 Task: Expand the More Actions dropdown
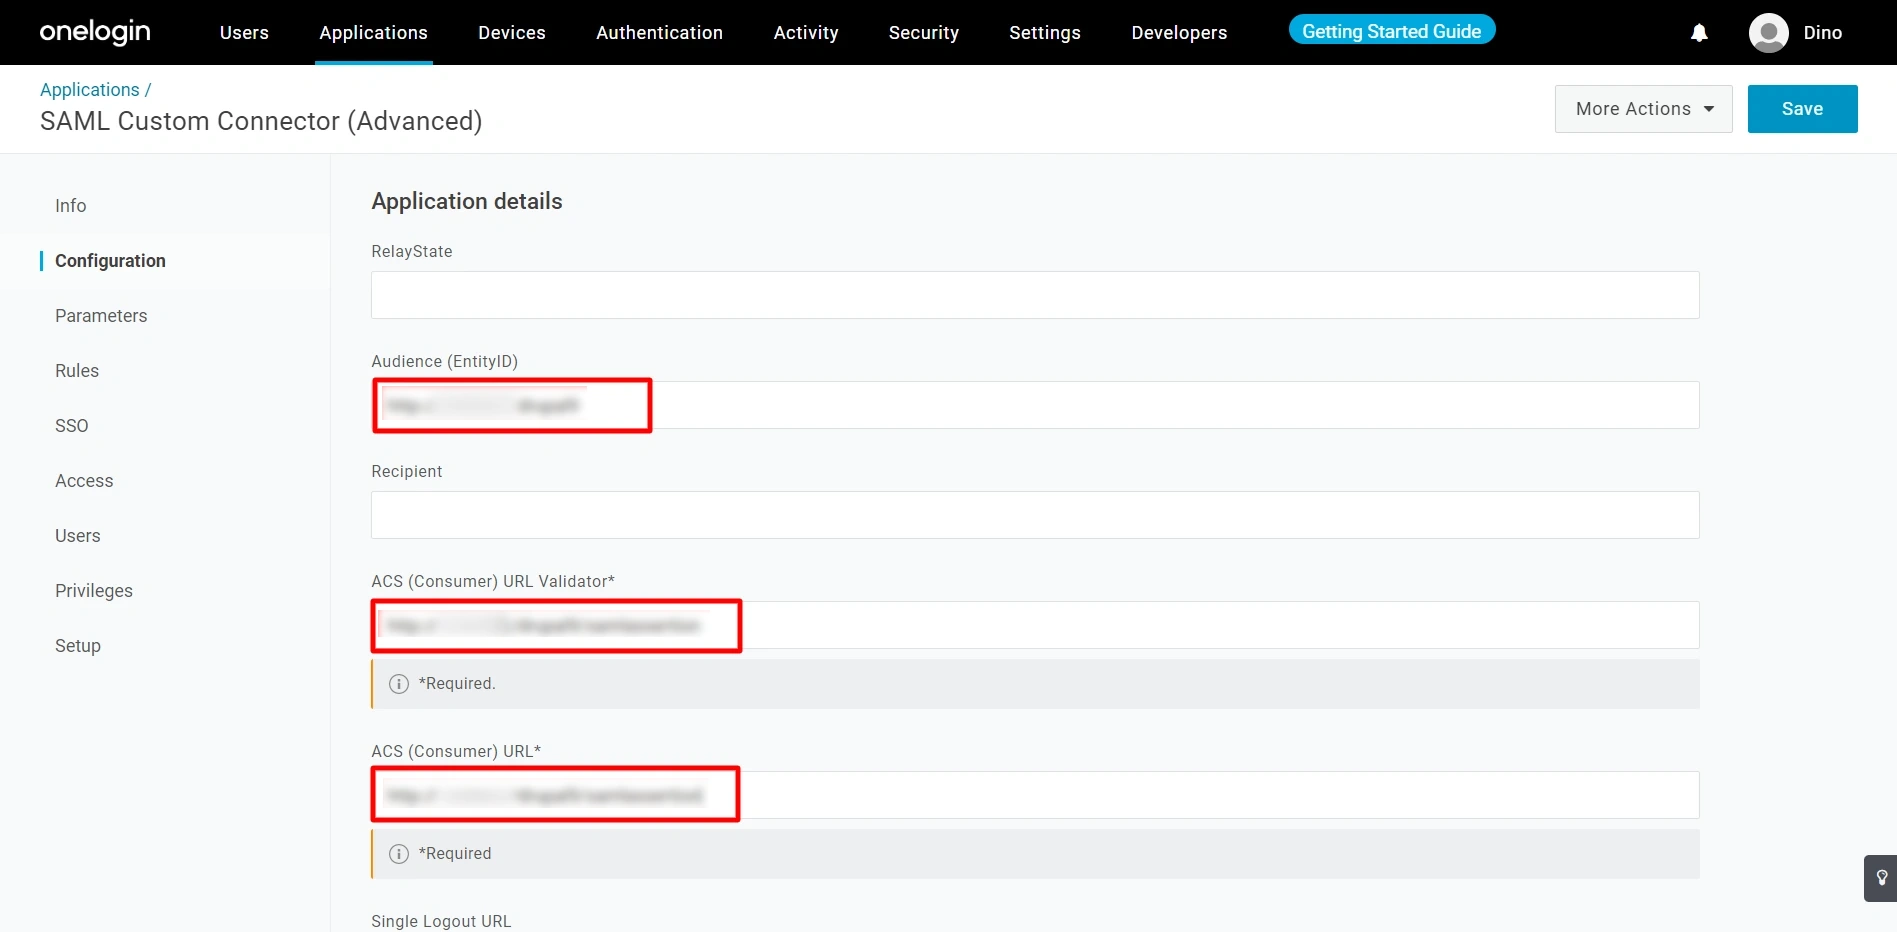[1643, 109]
